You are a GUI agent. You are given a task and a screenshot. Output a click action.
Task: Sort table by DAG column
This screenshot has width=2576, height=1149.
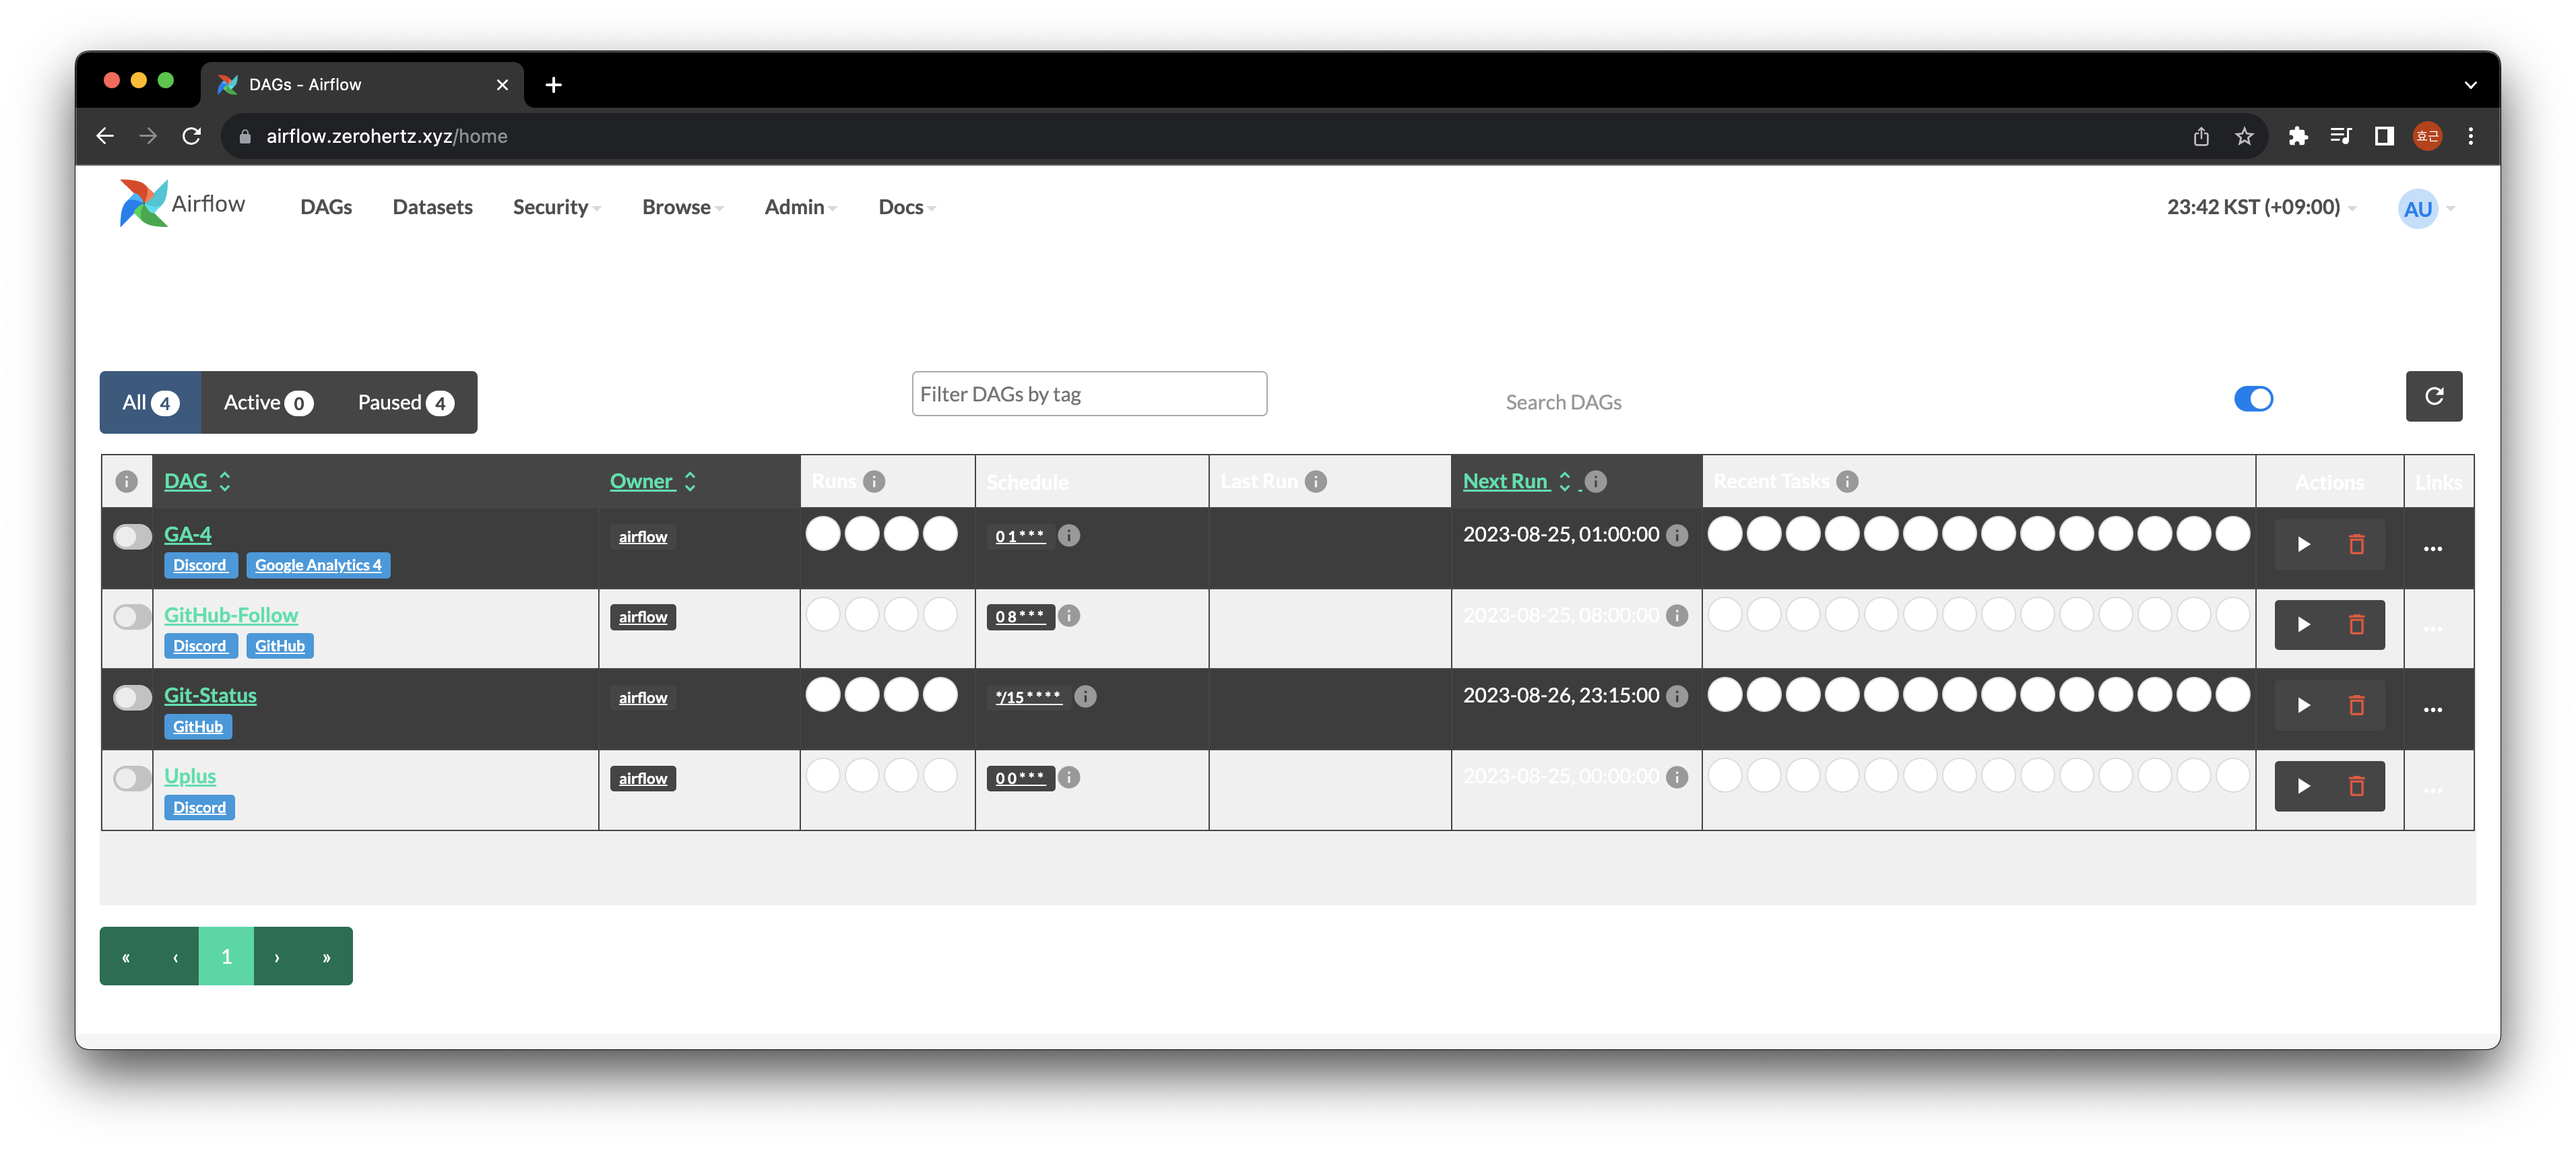coord(197,482)
